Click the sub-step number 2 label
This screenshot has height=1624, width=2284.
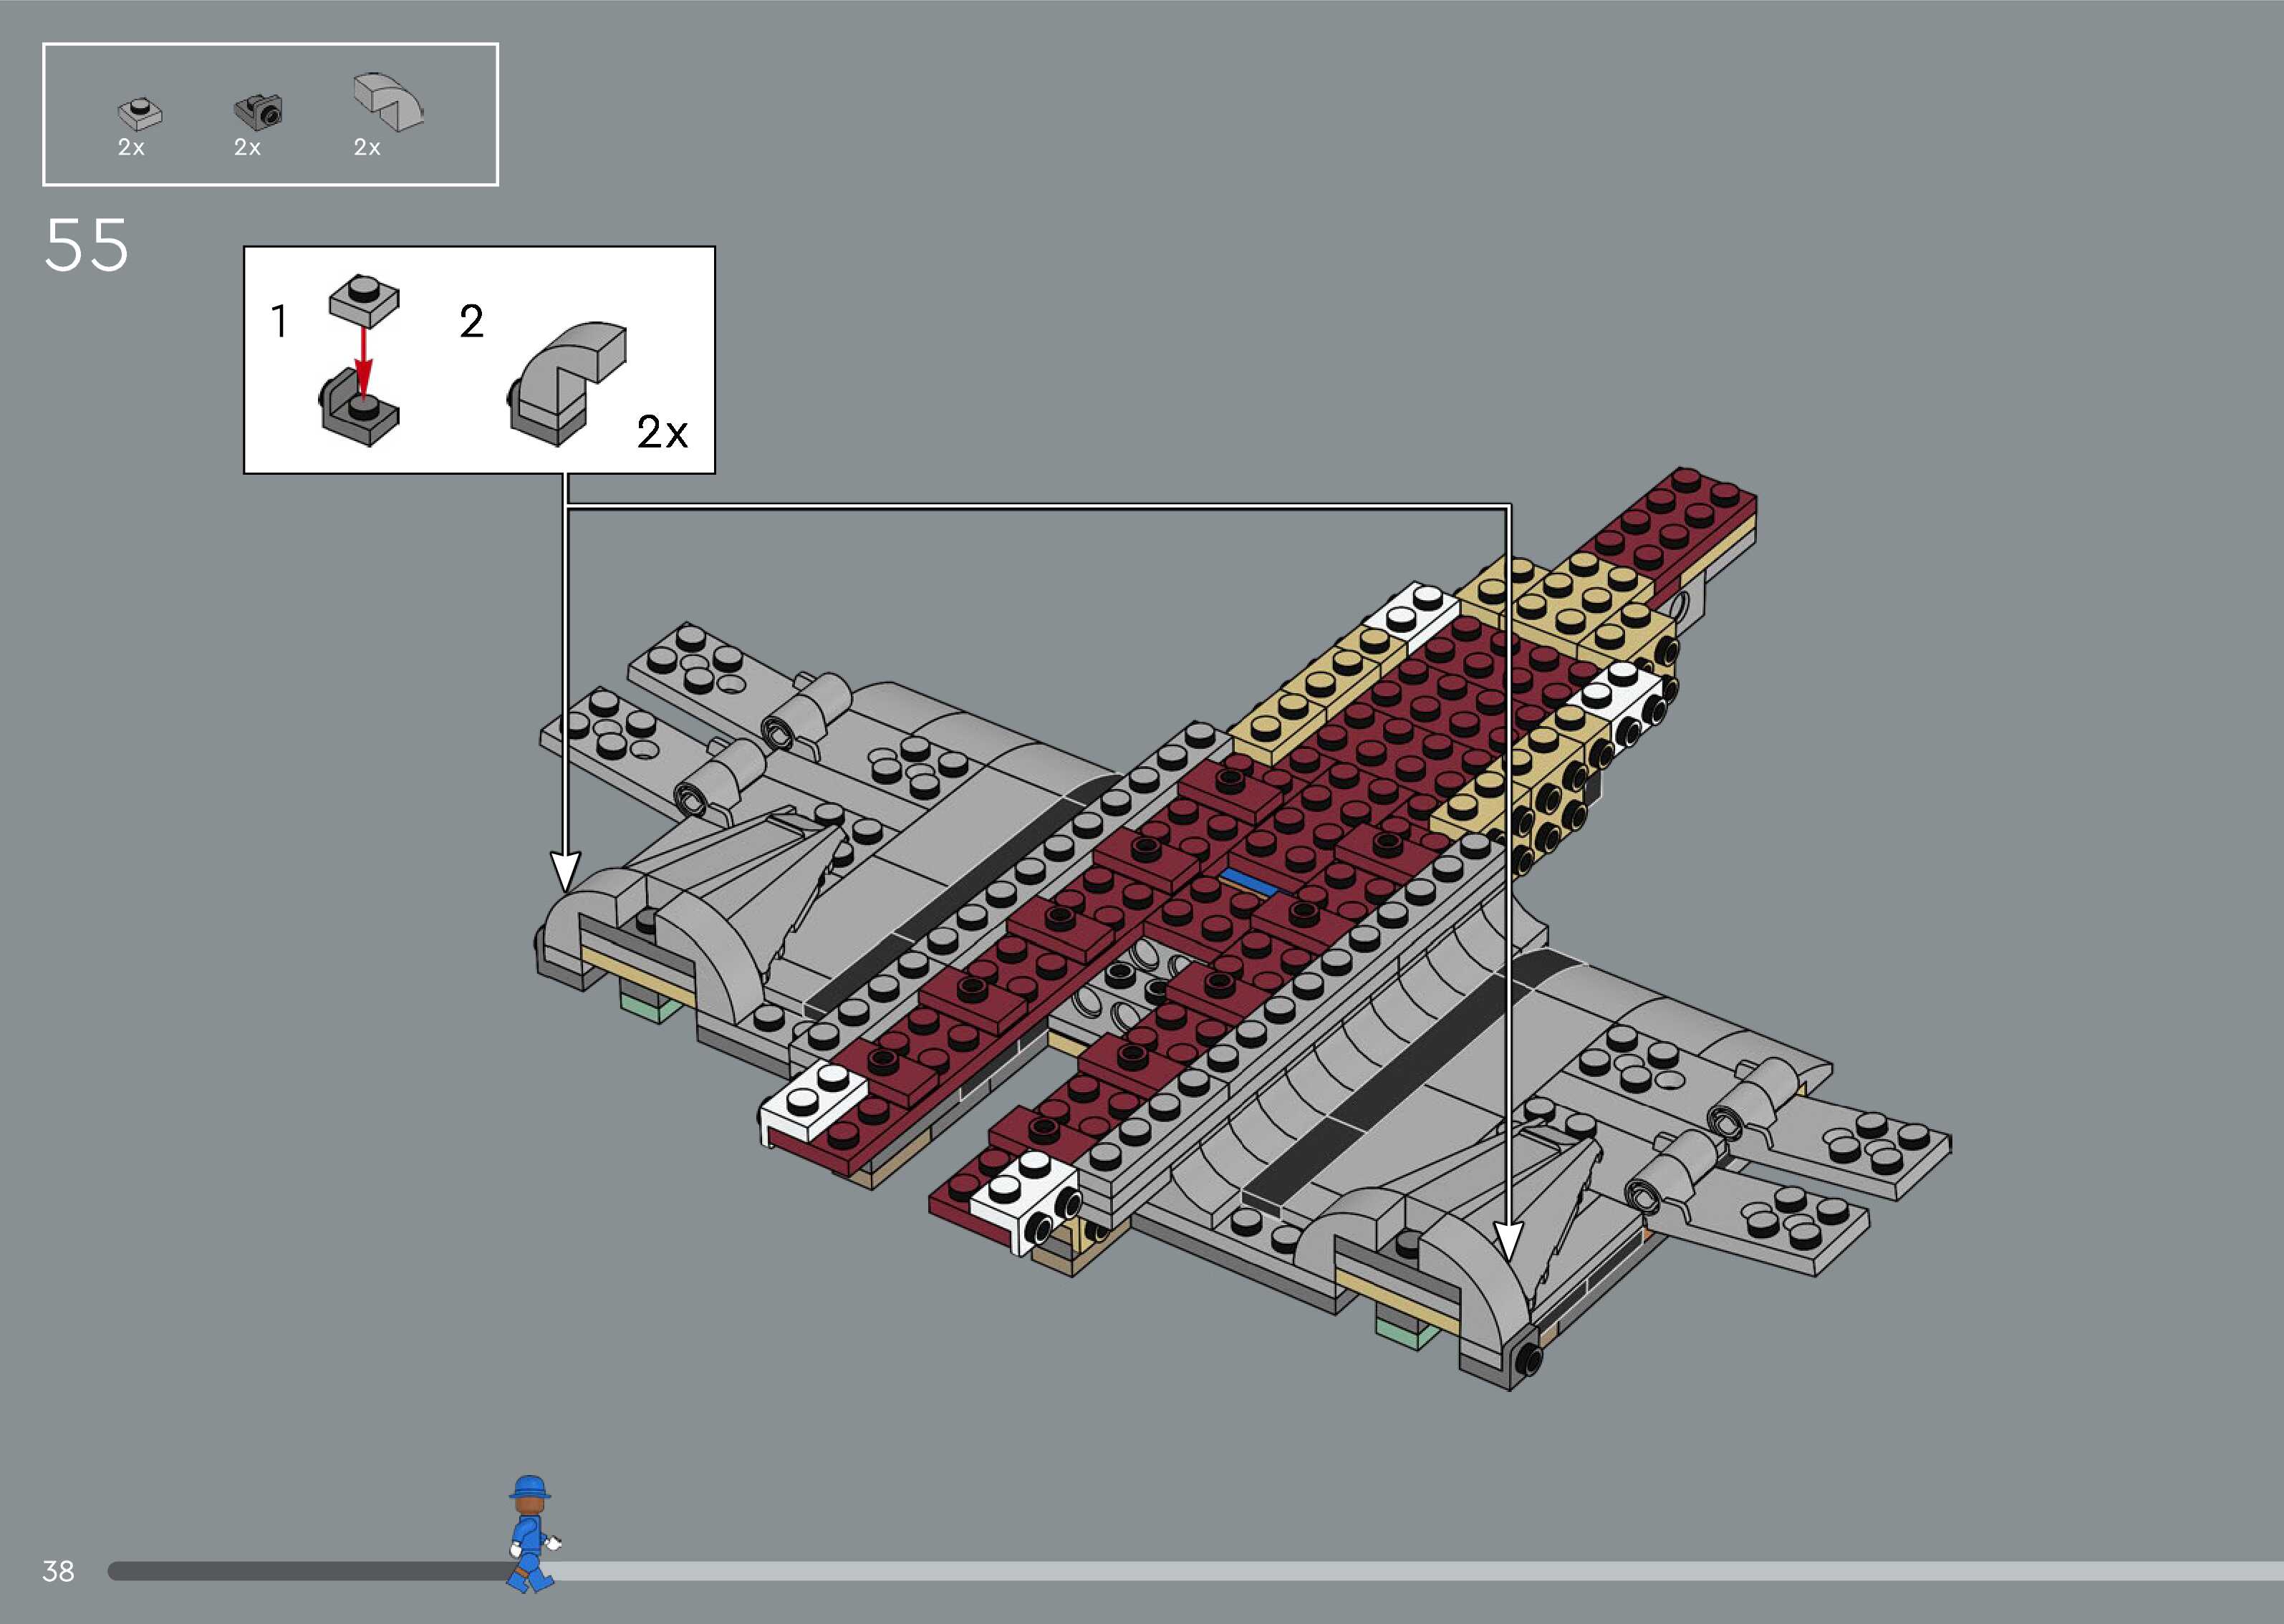coord(471,322)
